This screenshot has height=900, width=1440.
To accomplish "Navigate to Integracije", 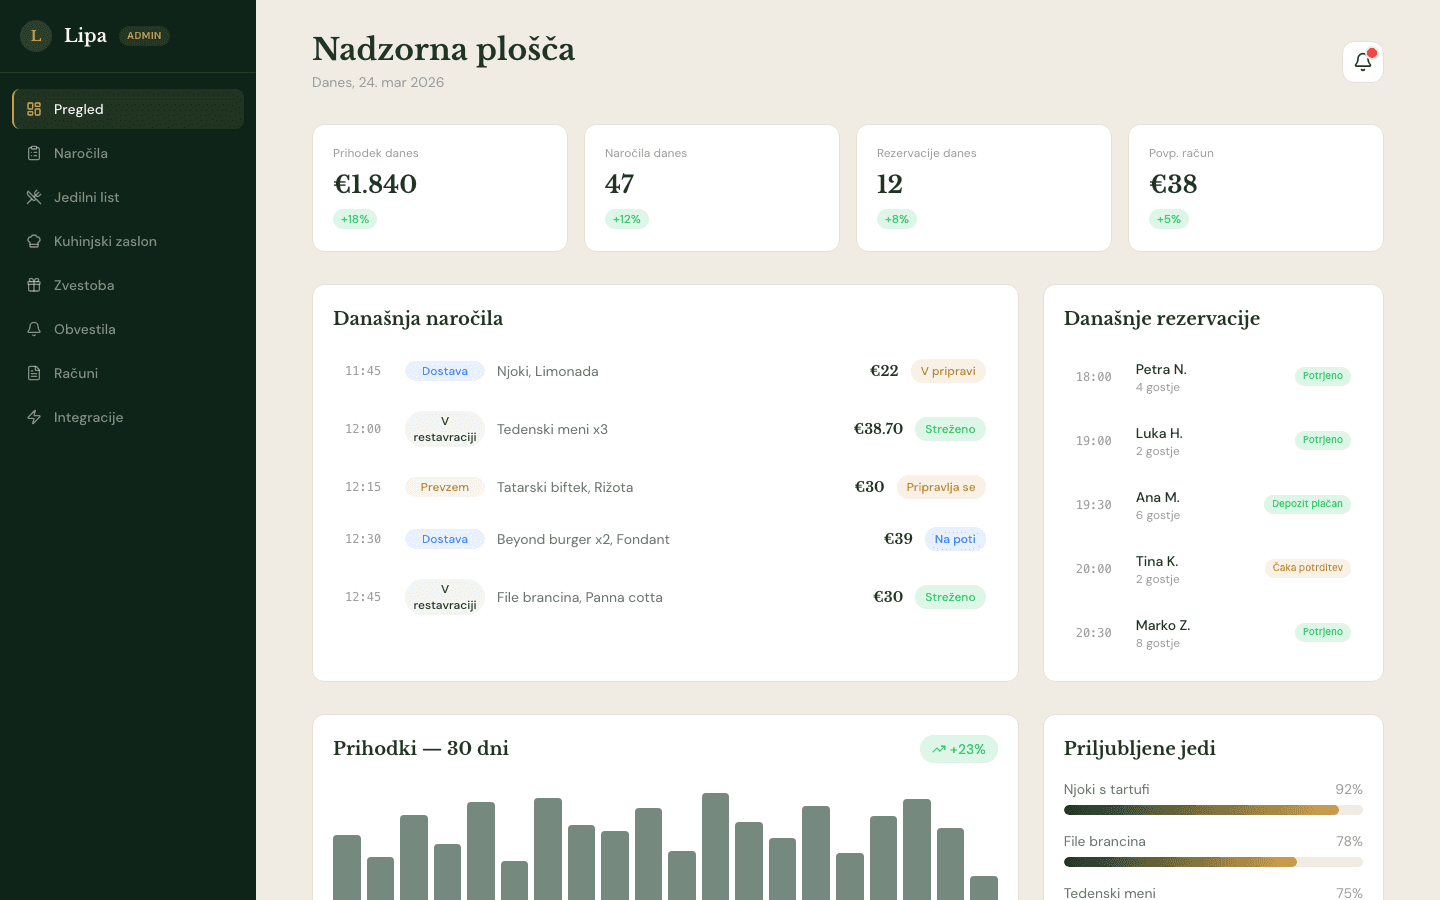I will click(128, 417).
